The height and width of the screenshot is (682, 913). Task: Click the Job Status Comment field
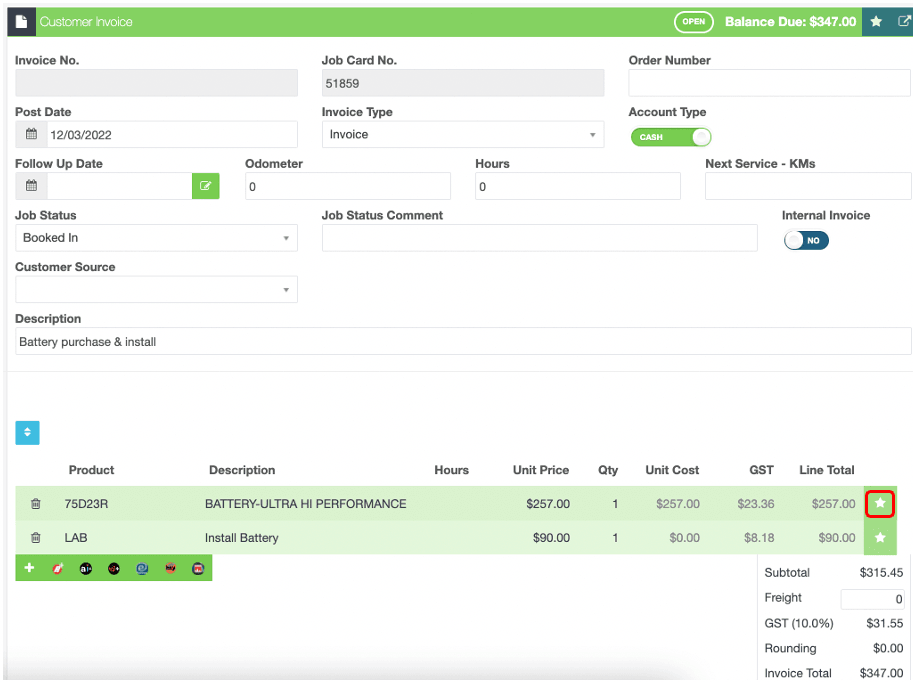[540, 238]
